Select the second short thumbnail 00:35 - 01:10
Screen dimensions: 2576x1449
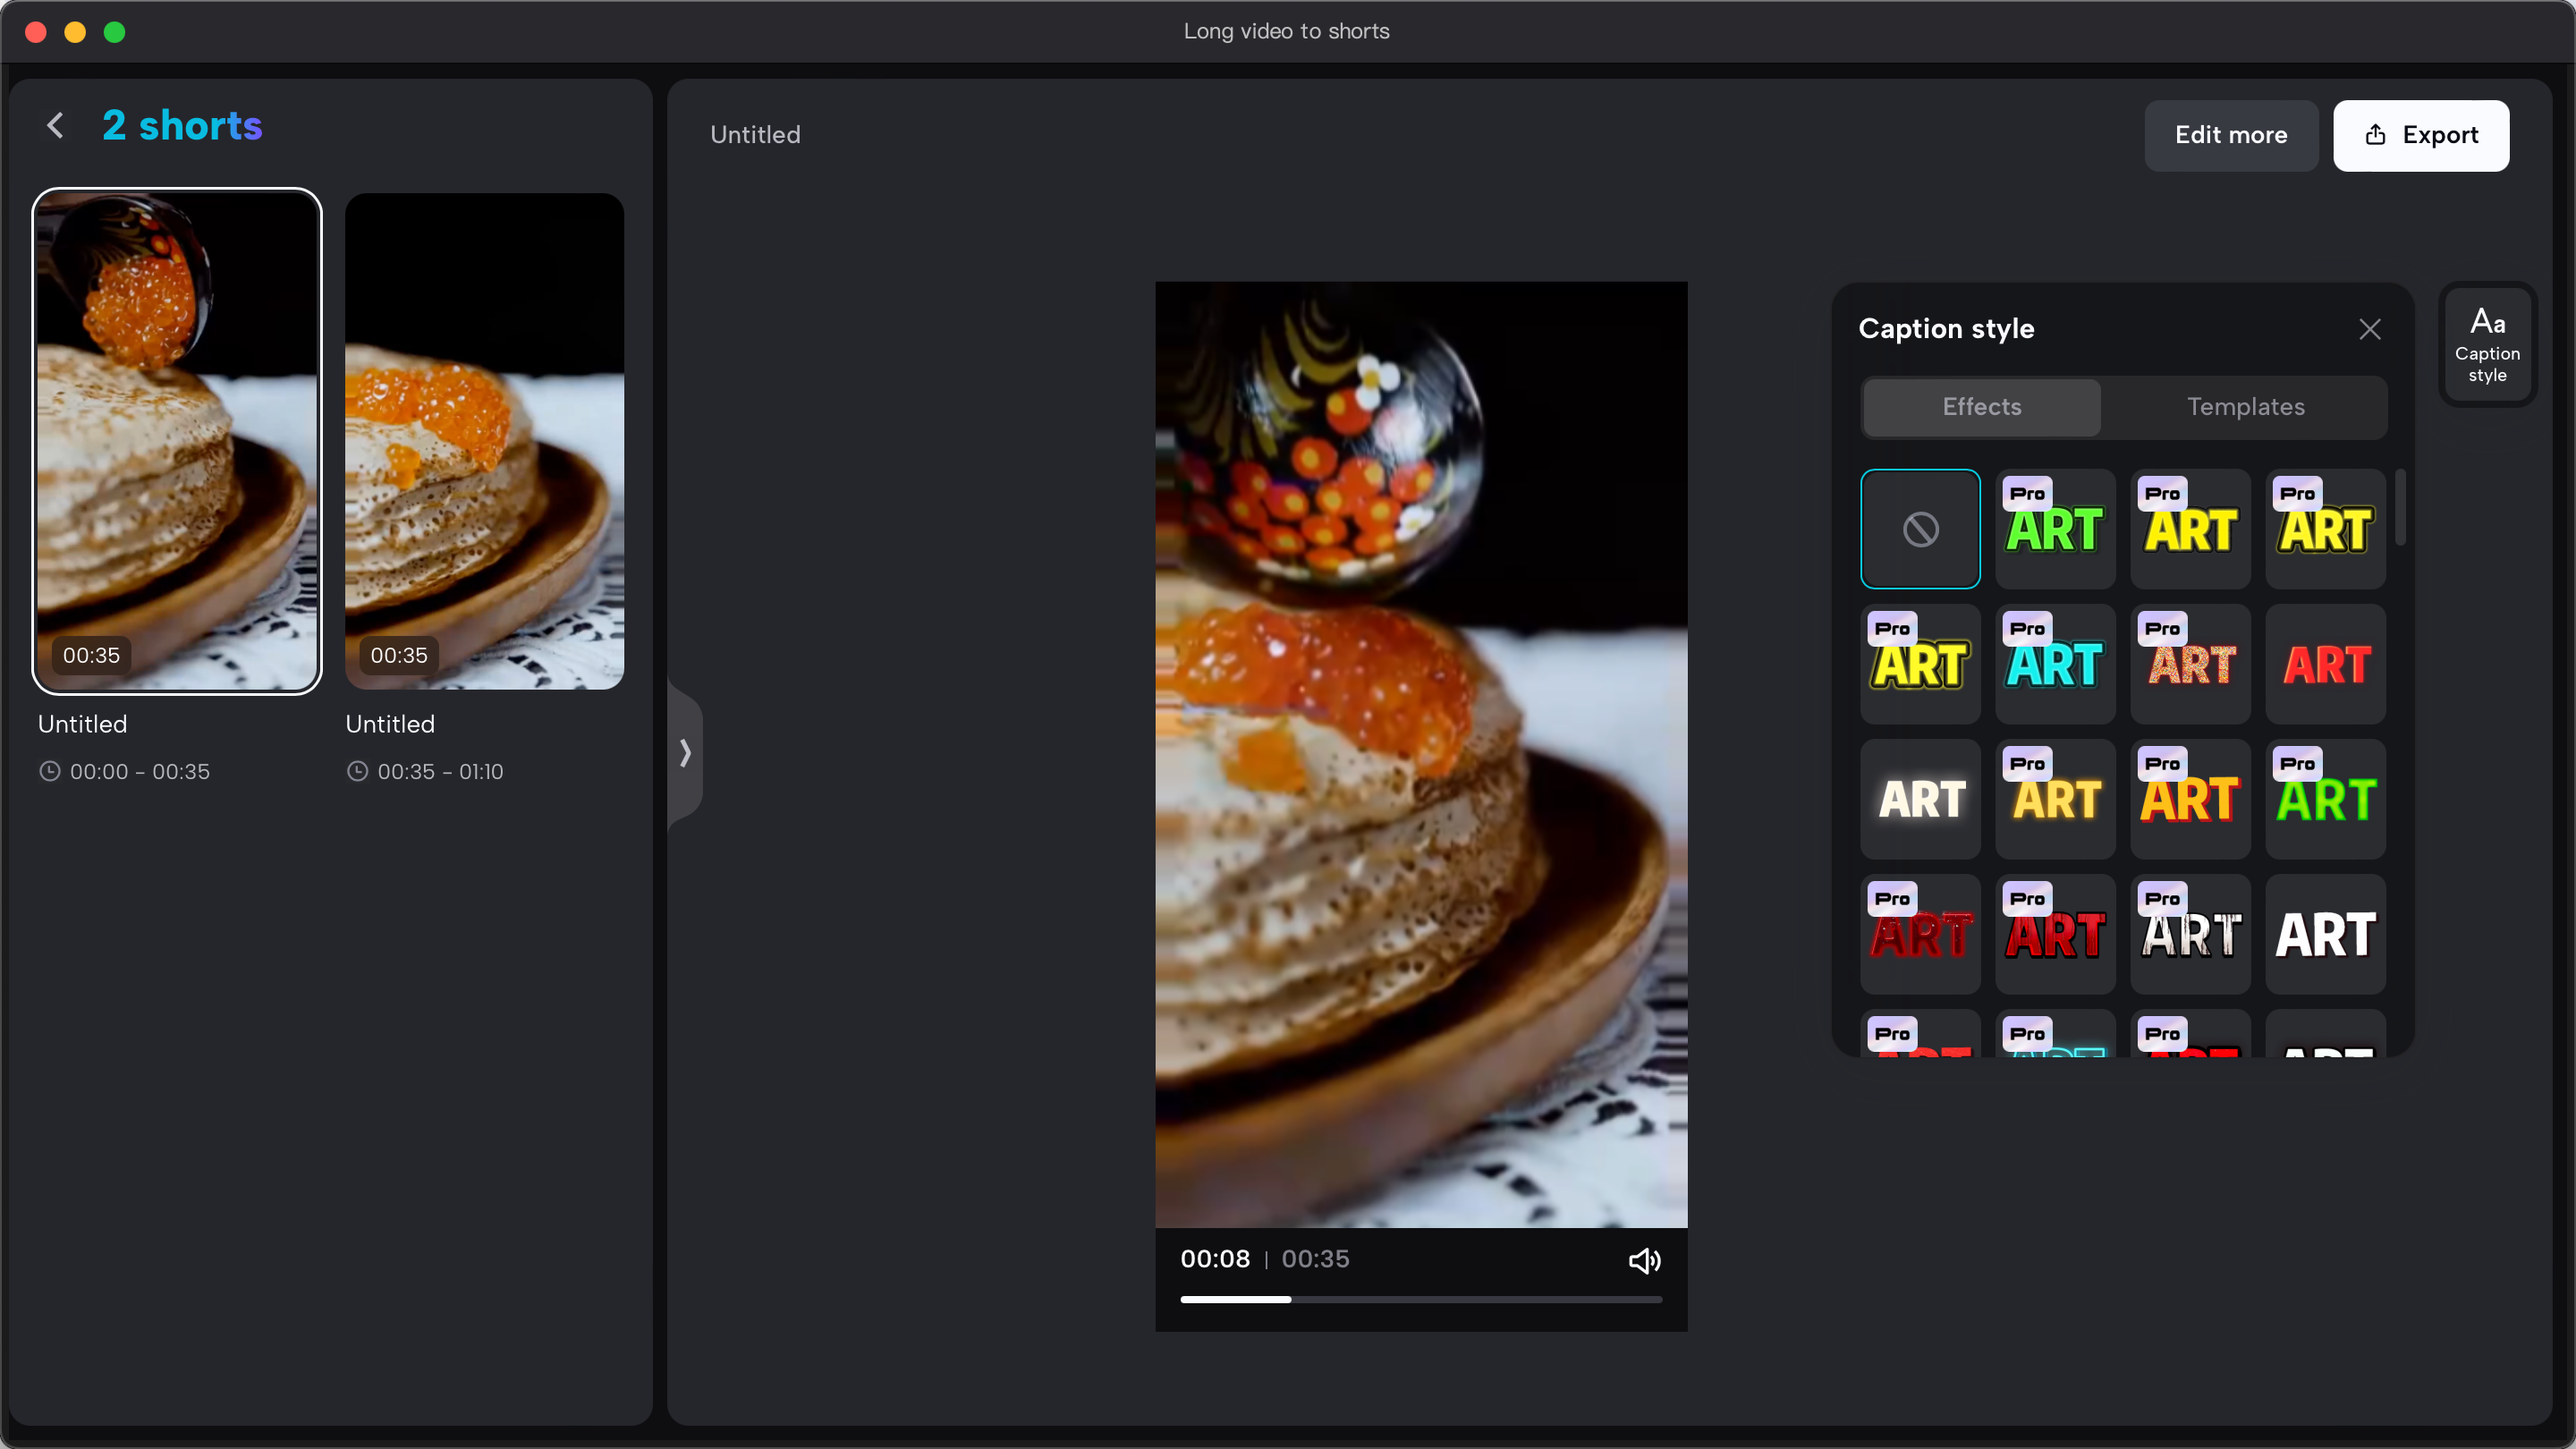pos(484,441)
